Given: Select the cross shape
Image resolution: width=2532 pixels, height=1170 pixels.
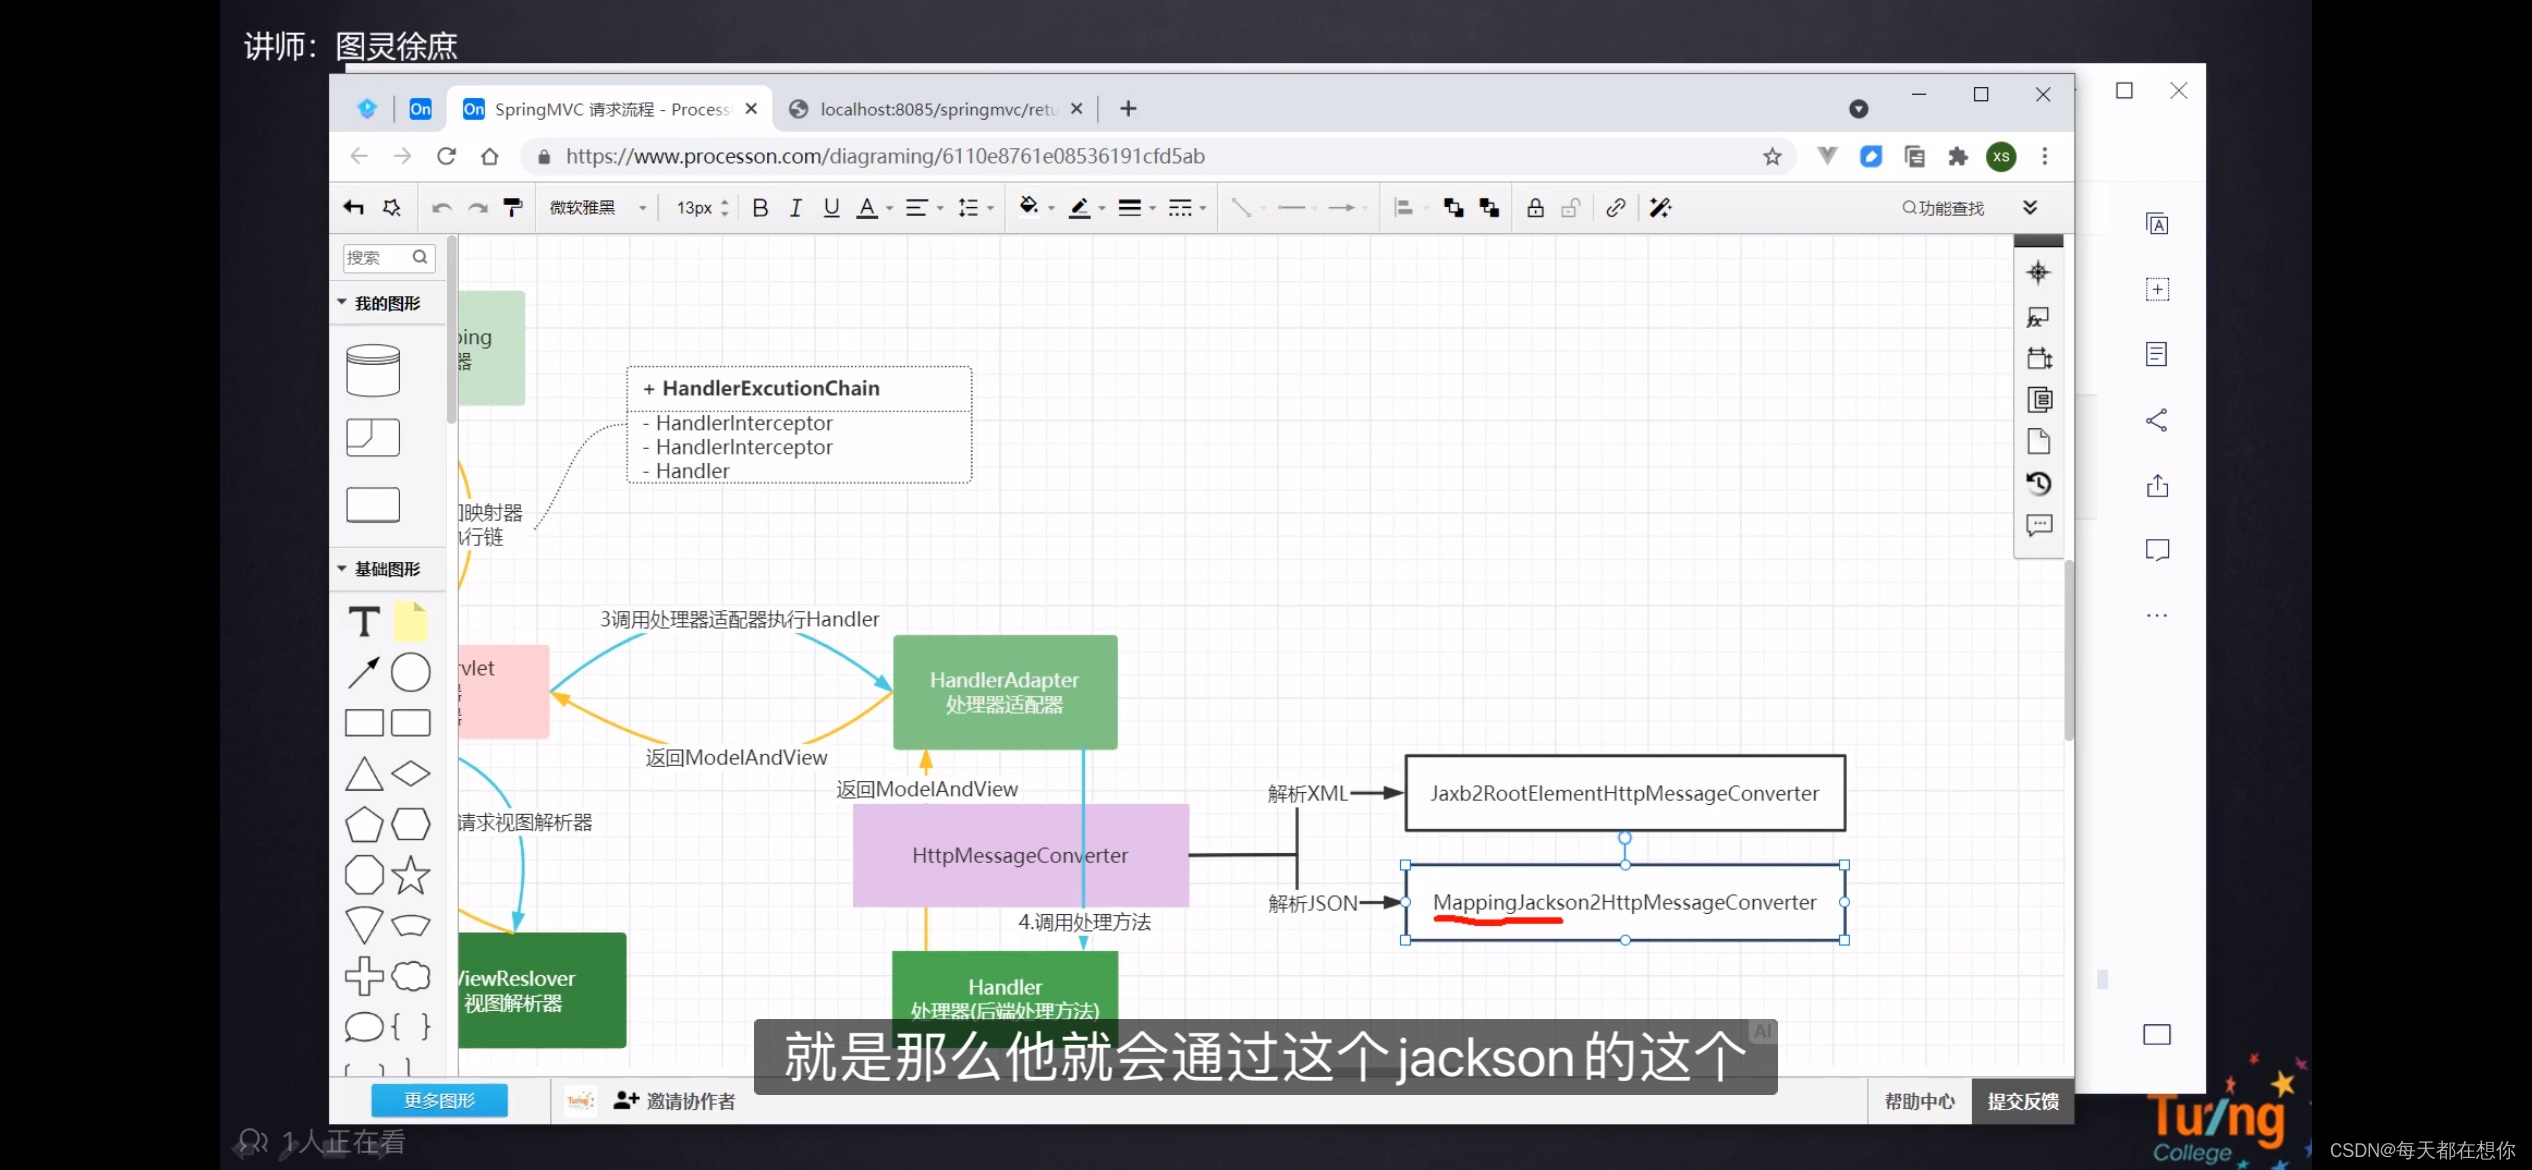Looking at the screenshot, I should (x=364, y=976).
